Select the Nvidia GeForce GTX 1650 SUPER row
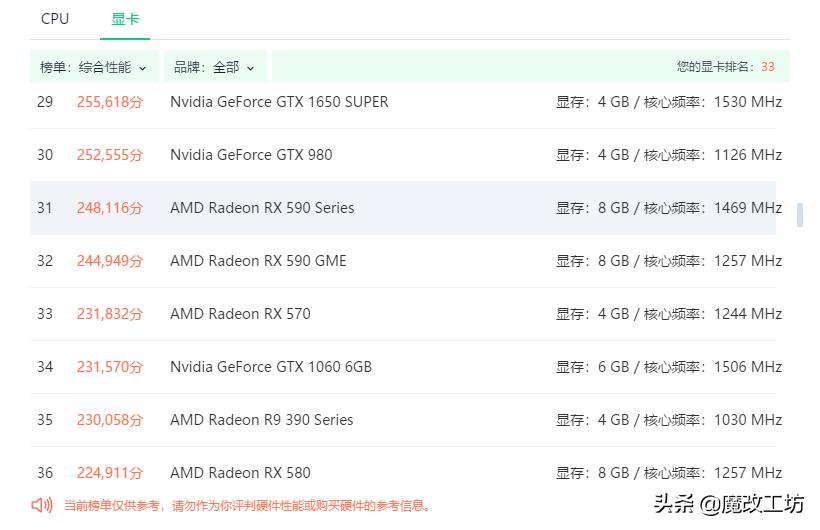This screenshot has width=820, height=530. [279, 102]
